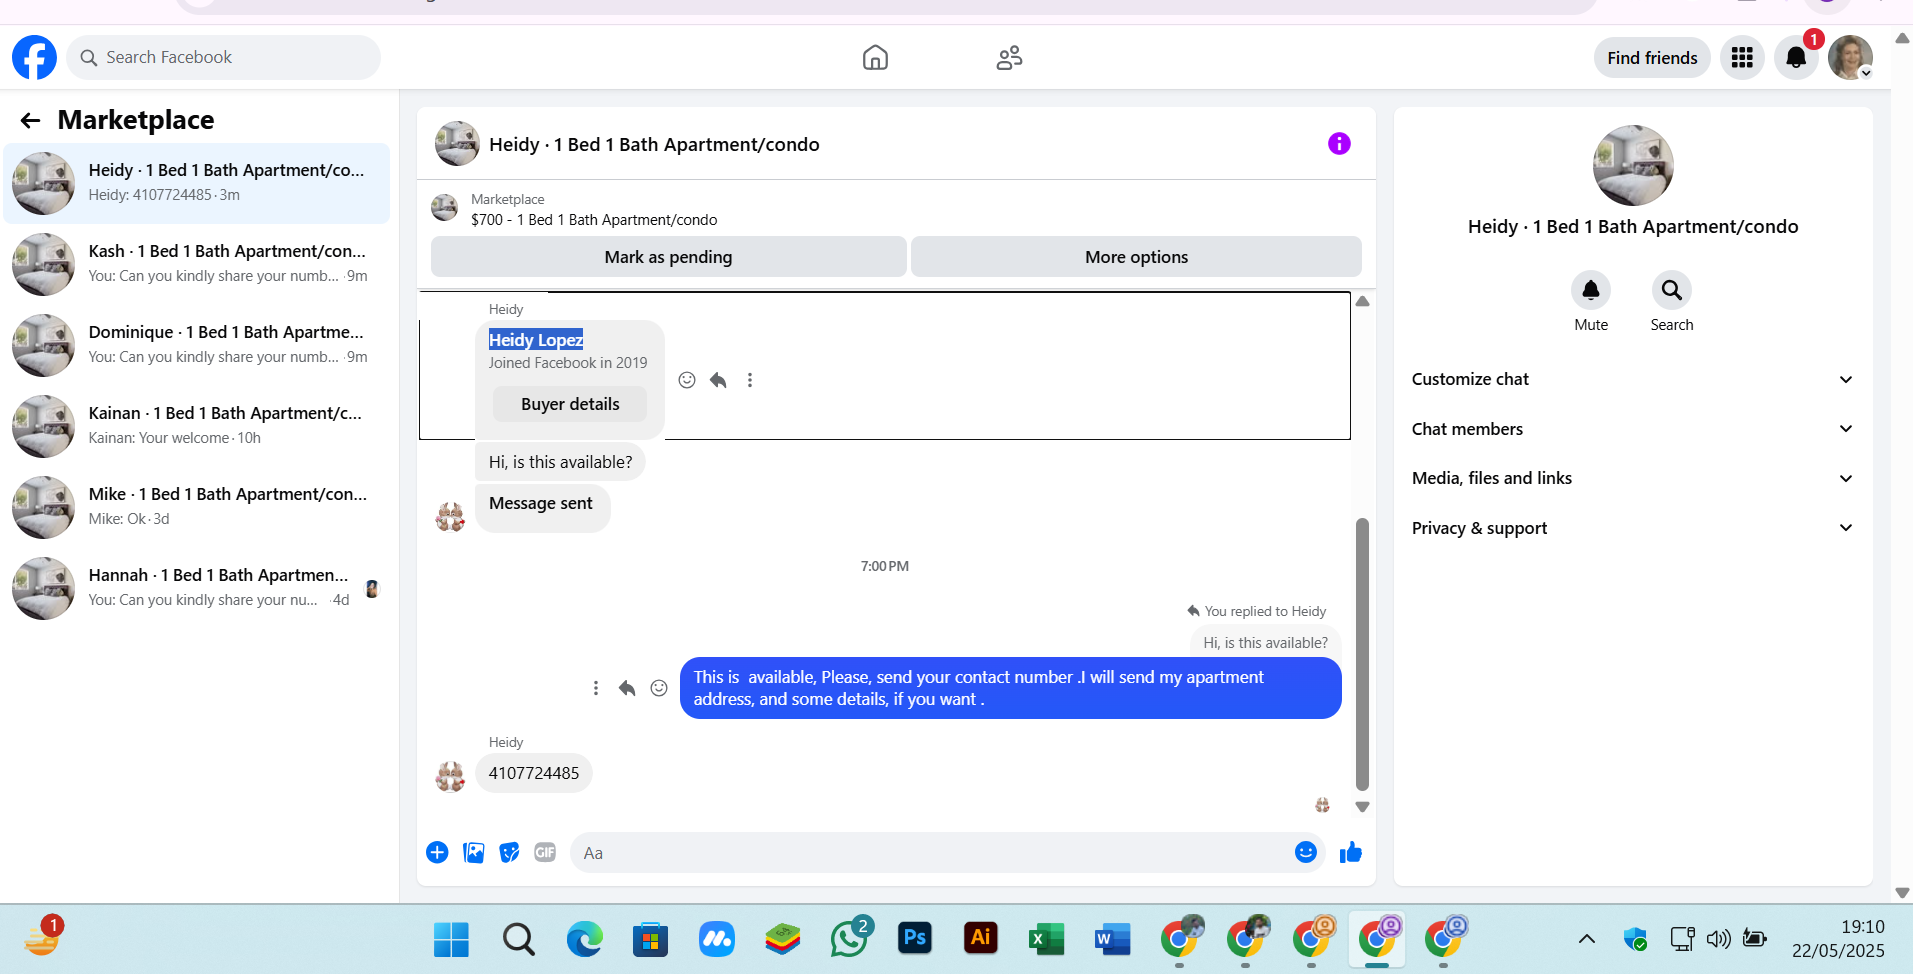Choose a sticker in composer
This screenshot has width=1913, height=974.
pos(509,852)
